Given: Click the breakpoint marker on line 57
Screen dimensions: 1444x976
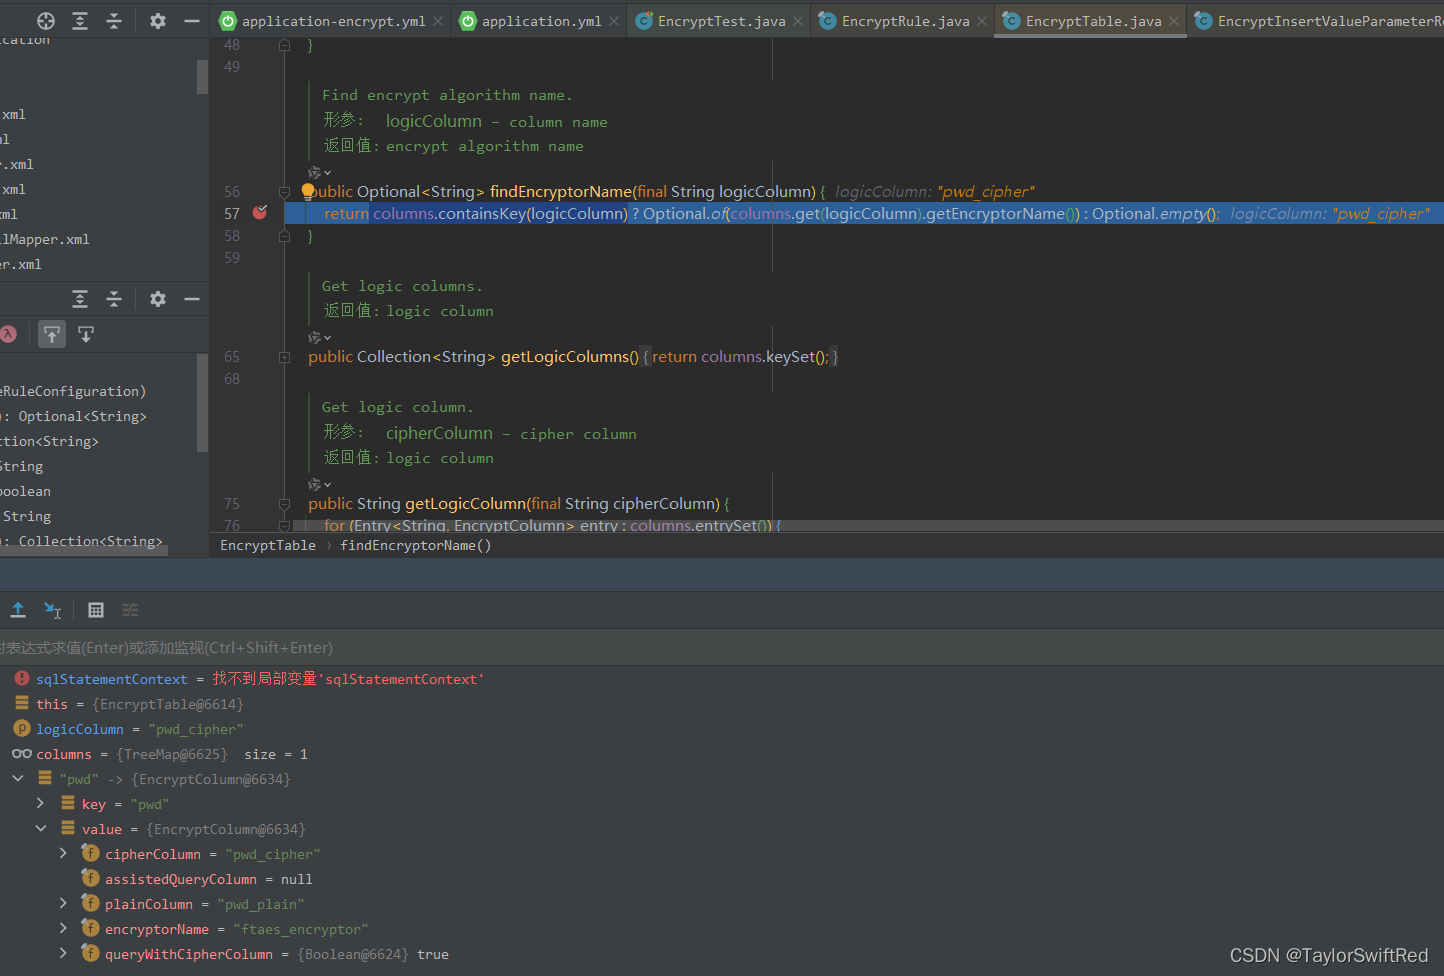Looking at the screenshot, I should tap(260, 213).
